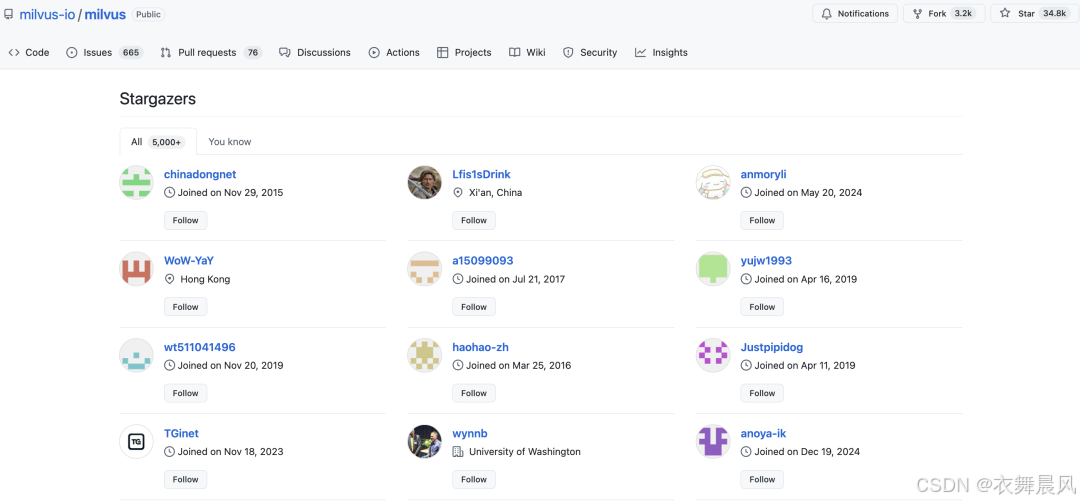Follow user a15099093

474,307
